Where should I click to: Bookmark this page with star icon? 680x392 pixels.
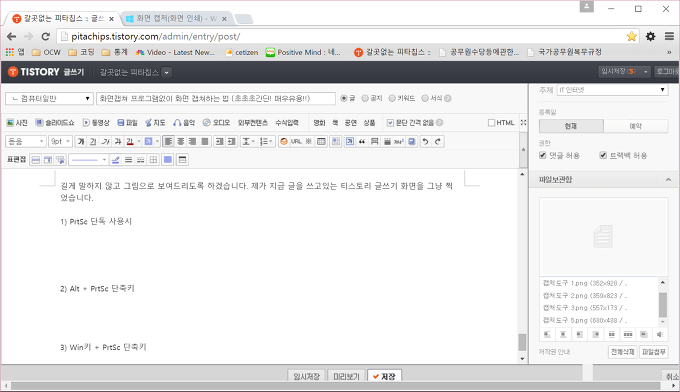pyautogui.click(x=631, y=36)
